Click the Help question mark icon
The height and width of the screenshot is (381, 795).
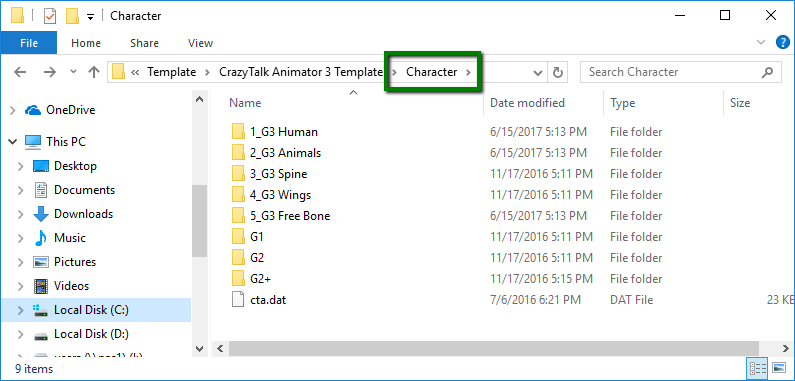[x=783, y=43]
